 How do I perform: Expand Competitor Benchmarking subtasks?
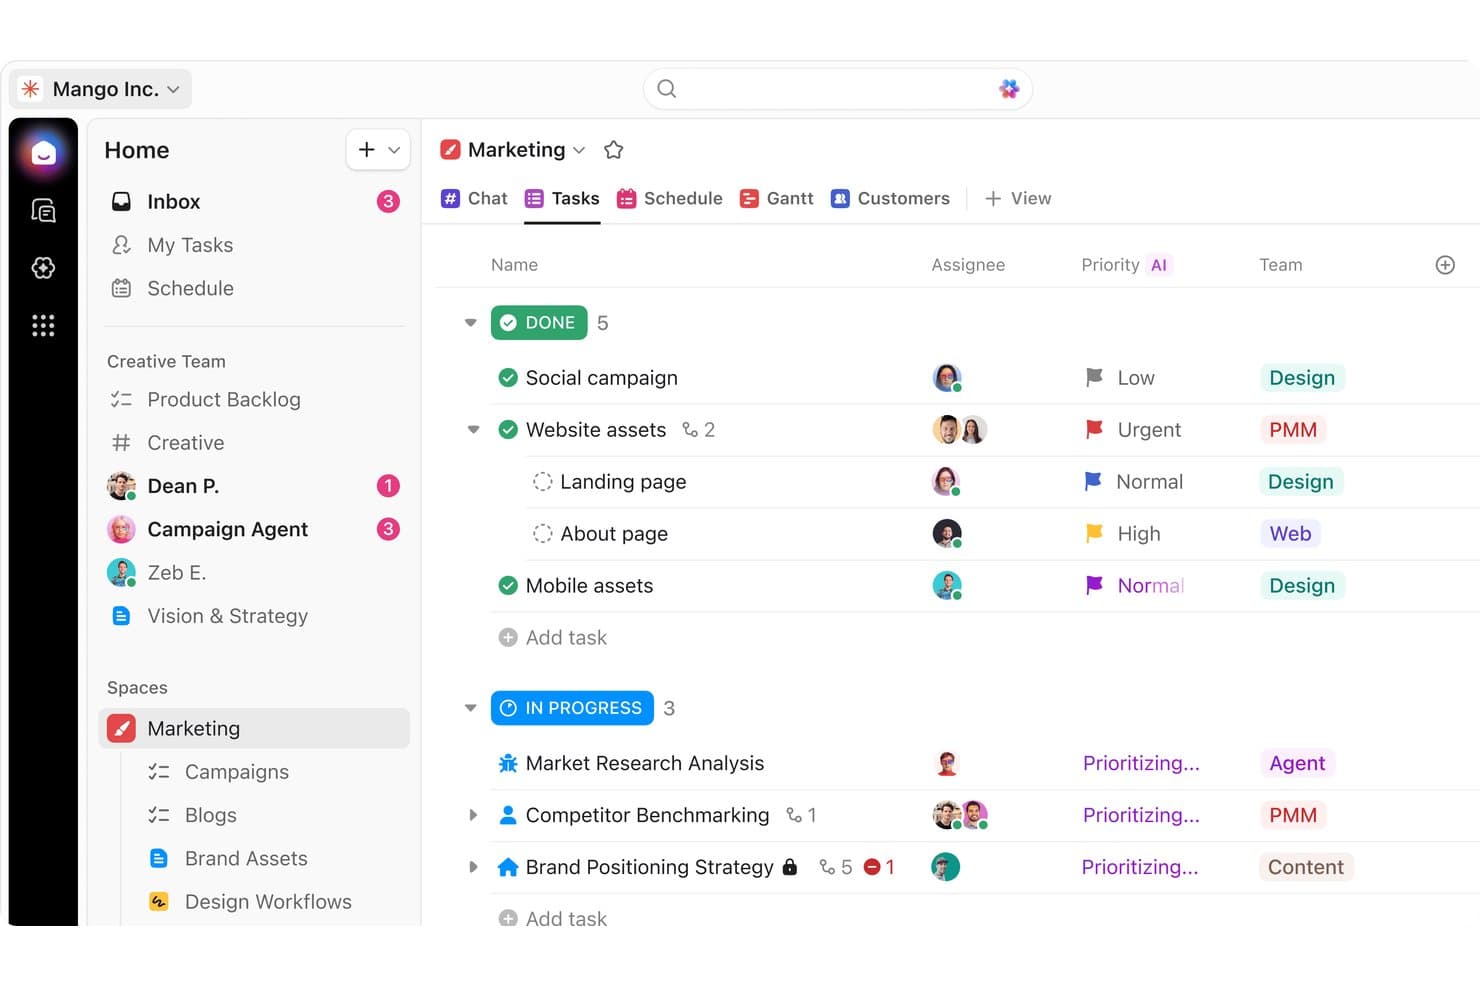click(473, 815)
